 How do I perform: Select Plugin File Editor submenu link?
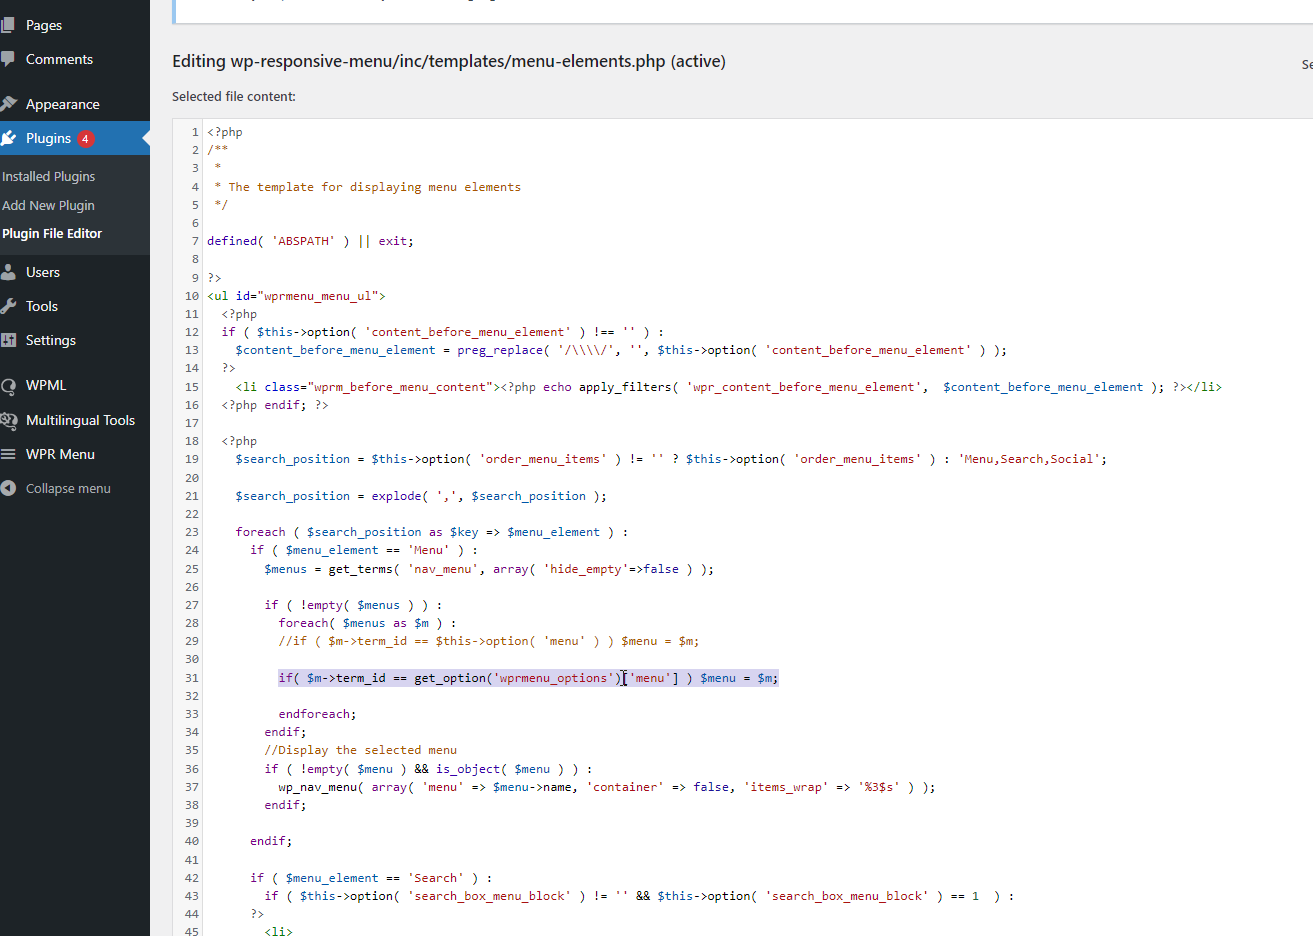pyautogui.click(x=52, y=233)
